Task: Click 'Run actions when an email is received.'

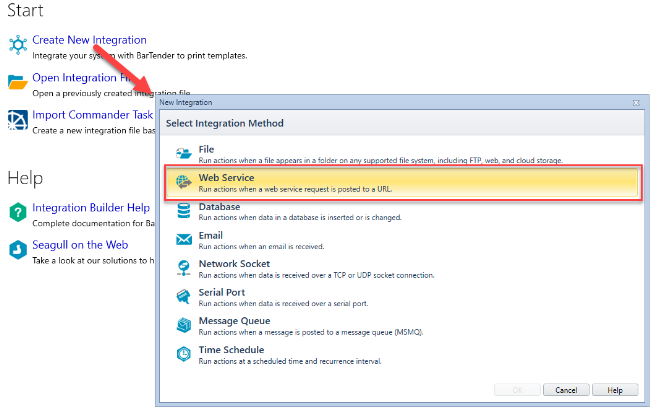Action: (x=261, y=246)
